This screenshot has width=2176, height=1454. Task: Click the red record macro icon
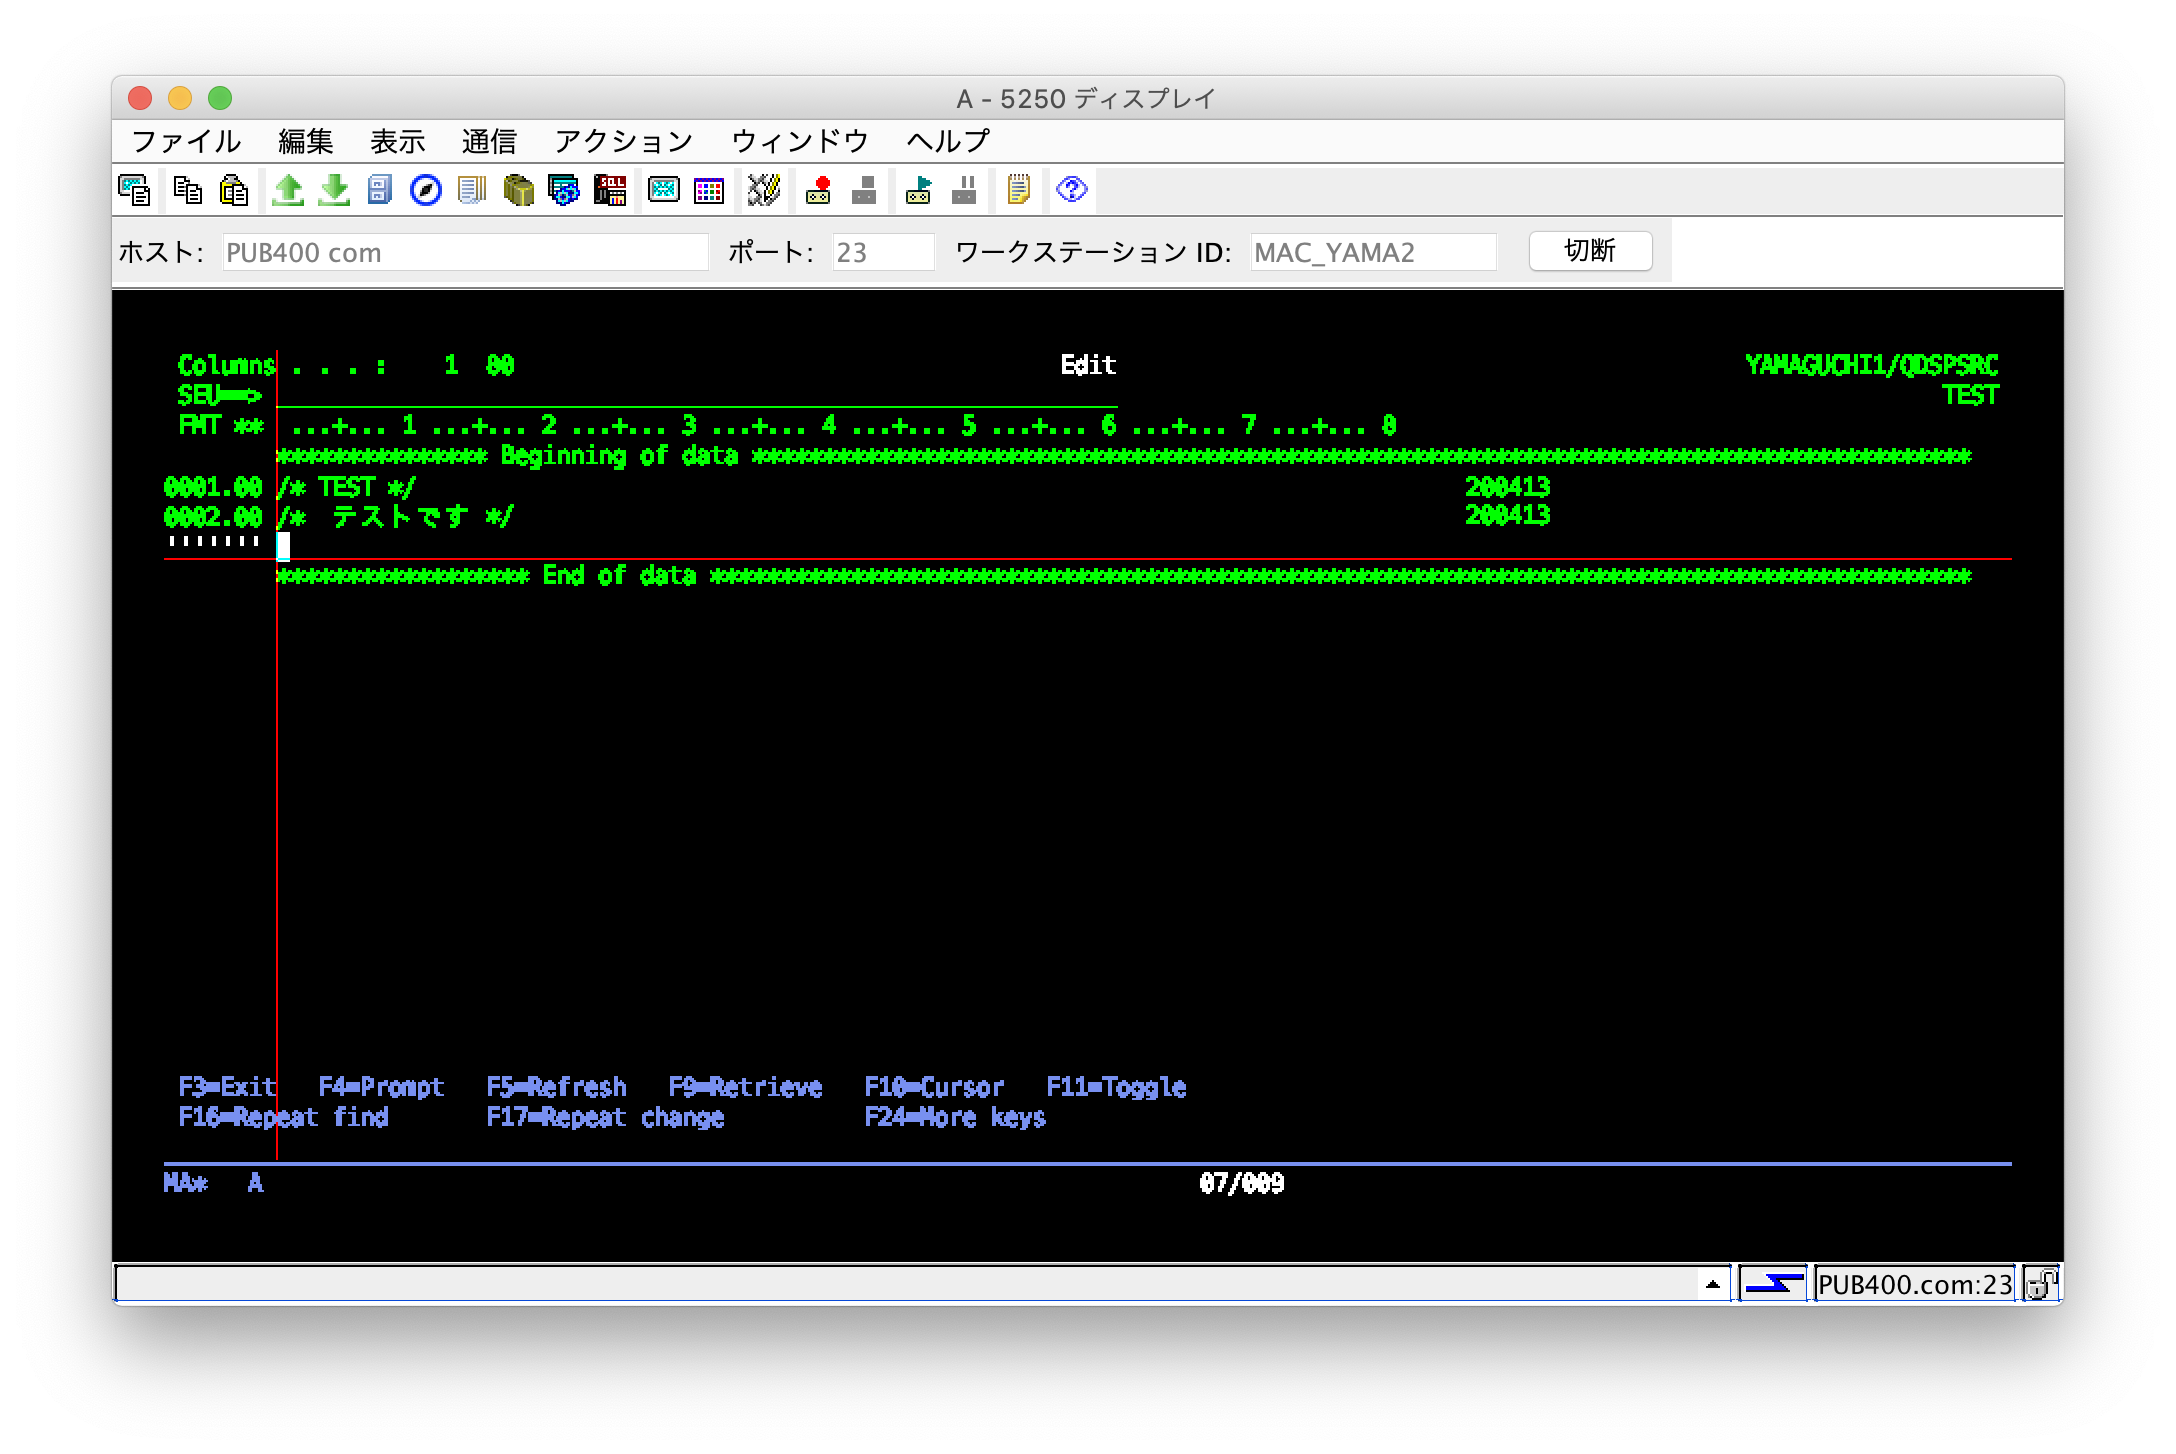pyautogui.click(x=819, y=190)
